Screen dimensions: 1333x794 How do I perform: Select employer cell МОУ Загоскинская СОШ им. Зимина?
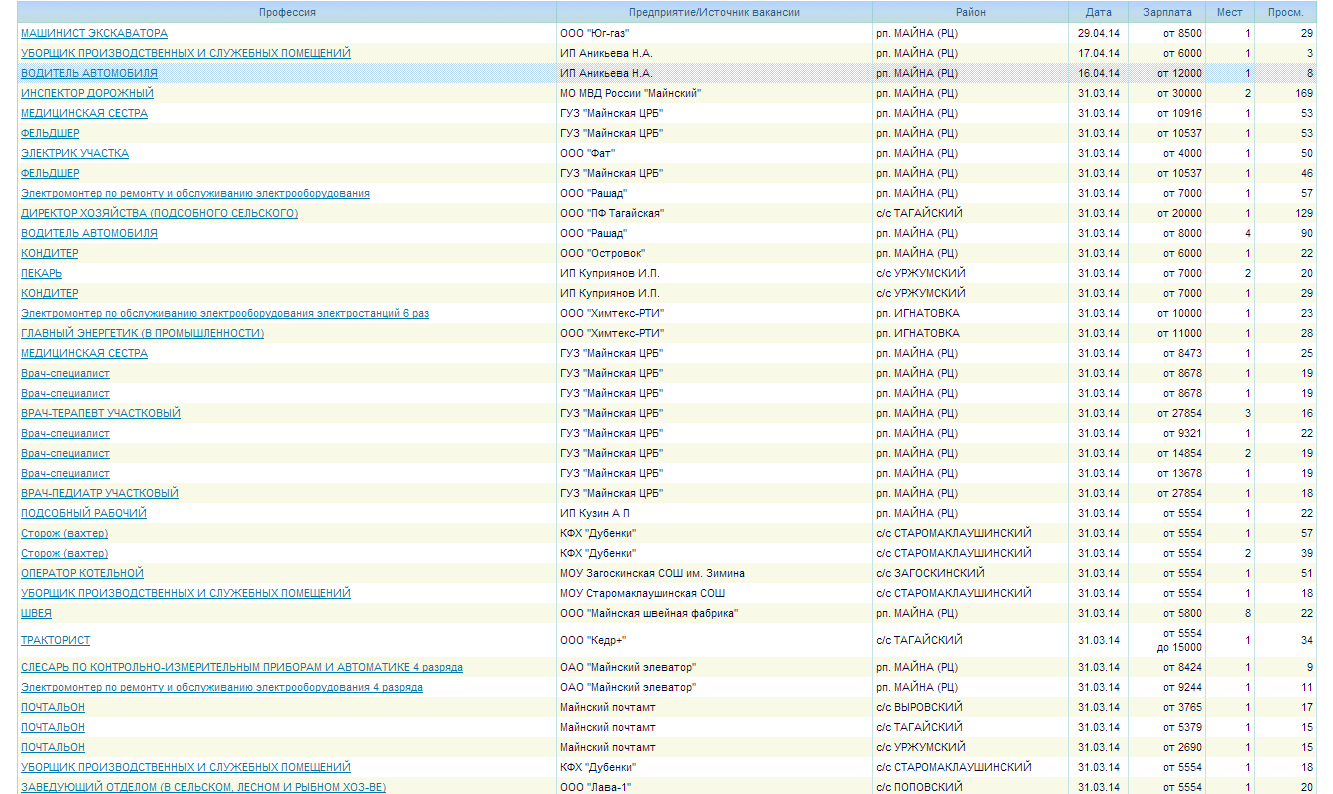coord(714,573)
